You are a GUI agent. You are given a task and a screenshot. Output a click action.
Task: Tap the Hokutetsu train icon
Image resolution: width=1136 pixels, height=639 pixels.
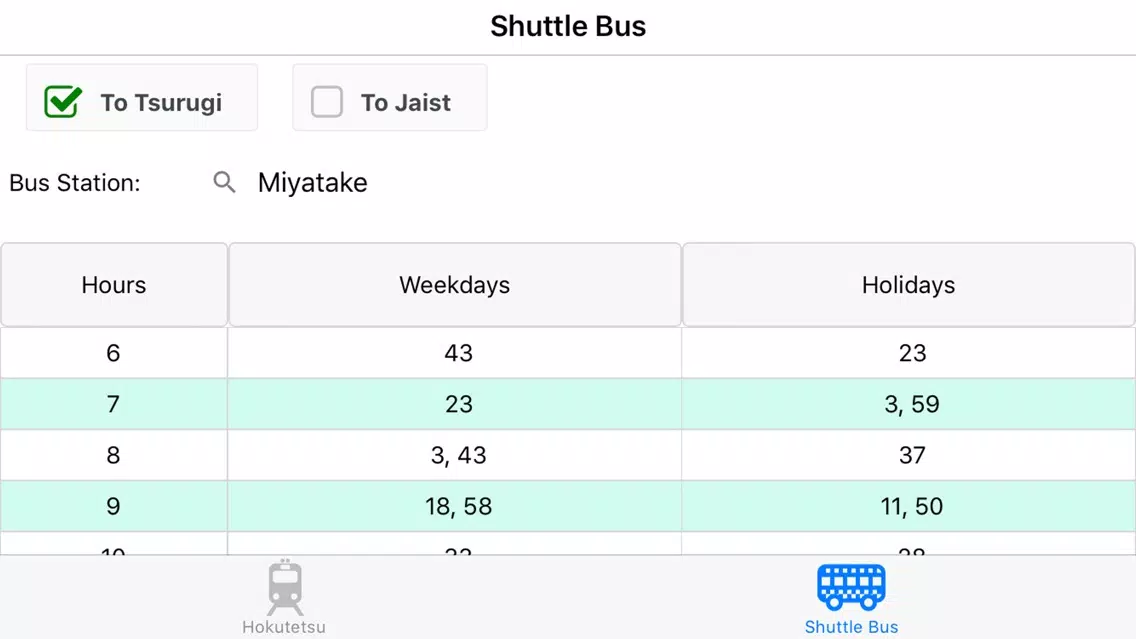(285, 588)
